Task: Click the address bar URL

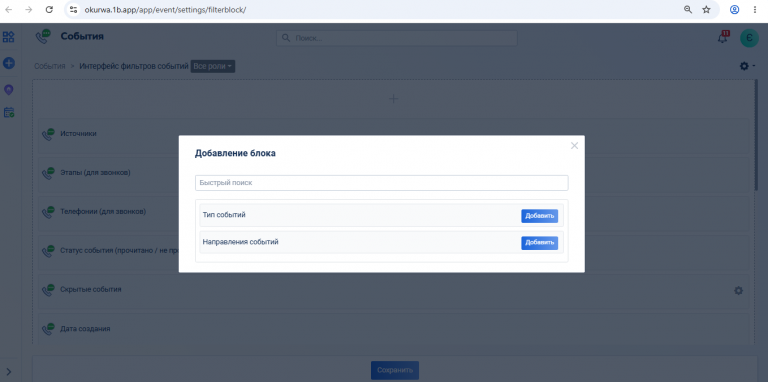Action: tap(165, 9)
